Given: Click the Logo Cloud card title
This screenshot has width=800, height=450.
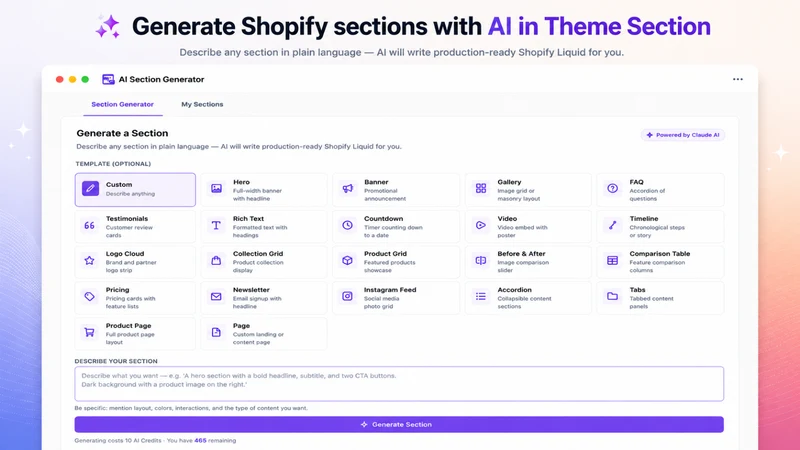Looking at the screenshot, I should (125, 254).
